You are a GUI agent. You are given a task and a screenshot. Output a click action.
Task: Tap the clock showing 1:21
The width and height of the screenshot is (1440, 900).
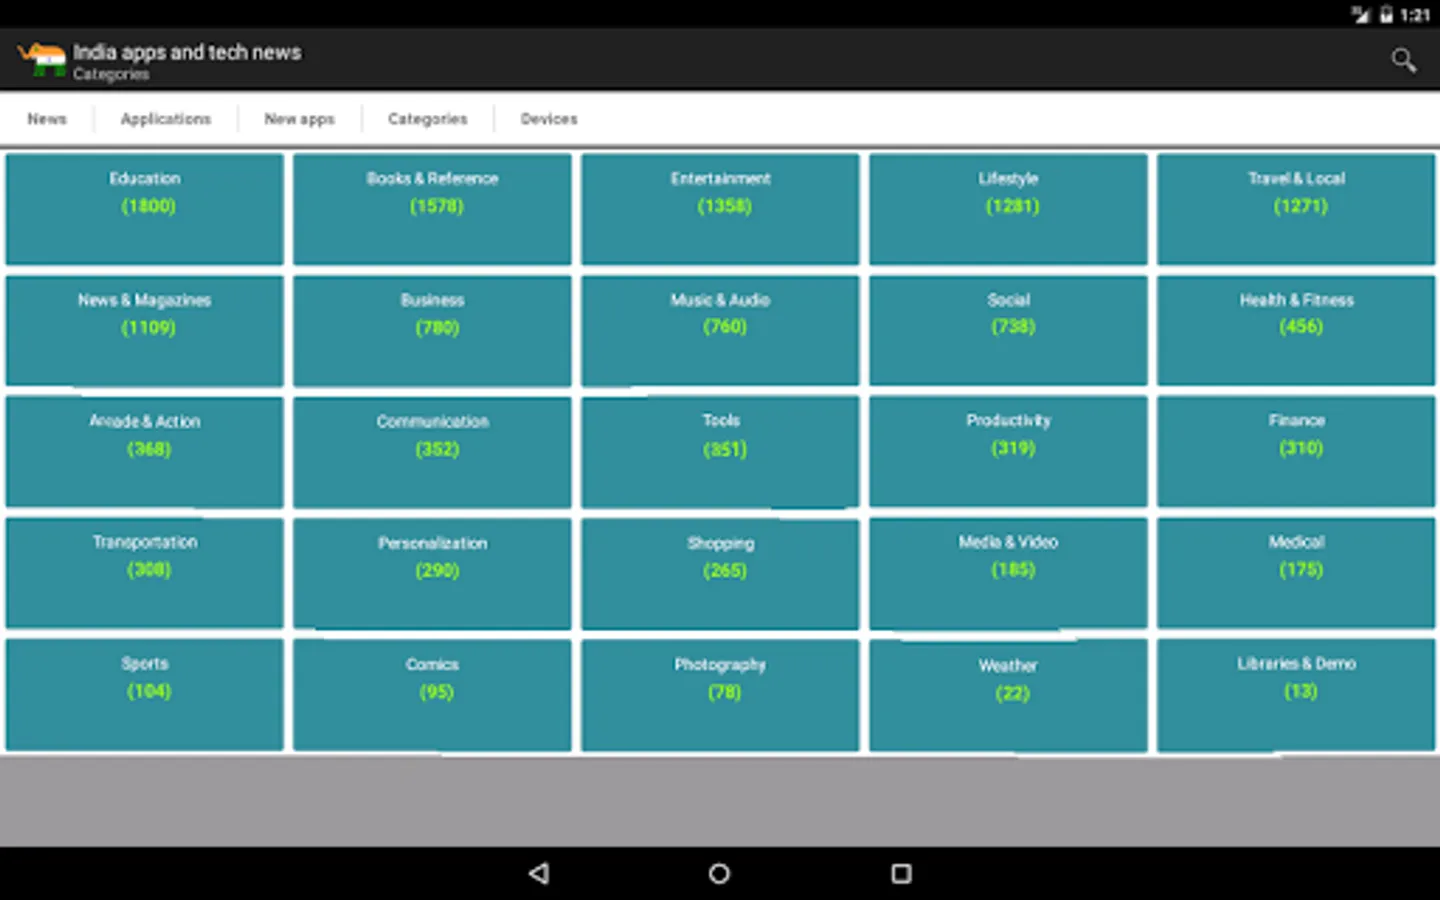1415,15
